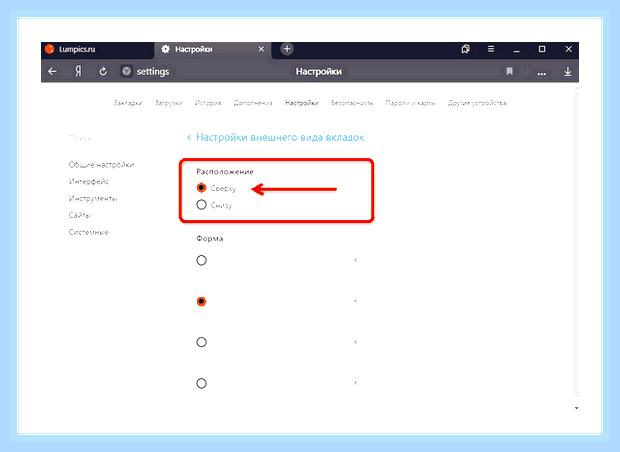Switch to the Lumpics.ru tab

[x=97, y=49]
